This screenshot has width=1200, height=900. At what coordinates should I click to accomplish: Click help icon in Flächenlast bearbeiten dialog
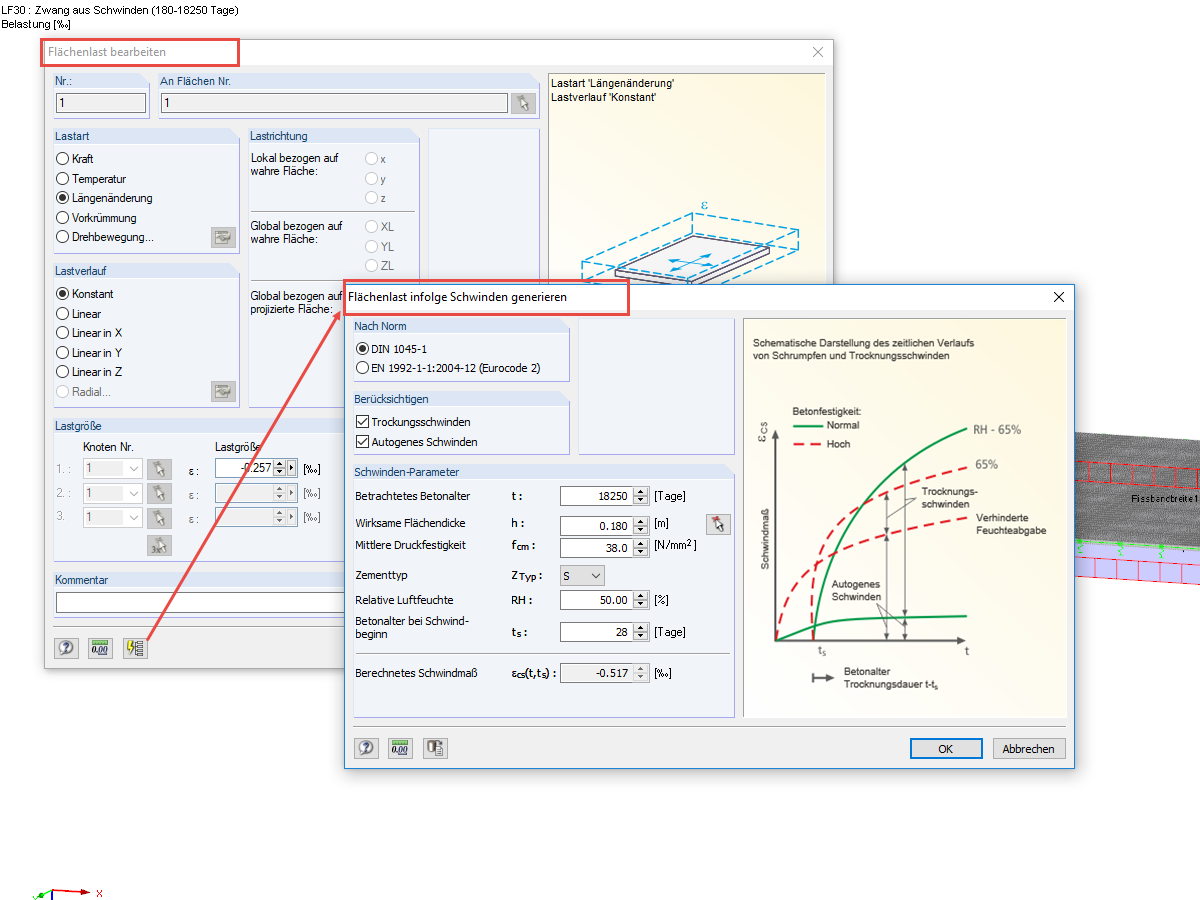coord(66,647)
